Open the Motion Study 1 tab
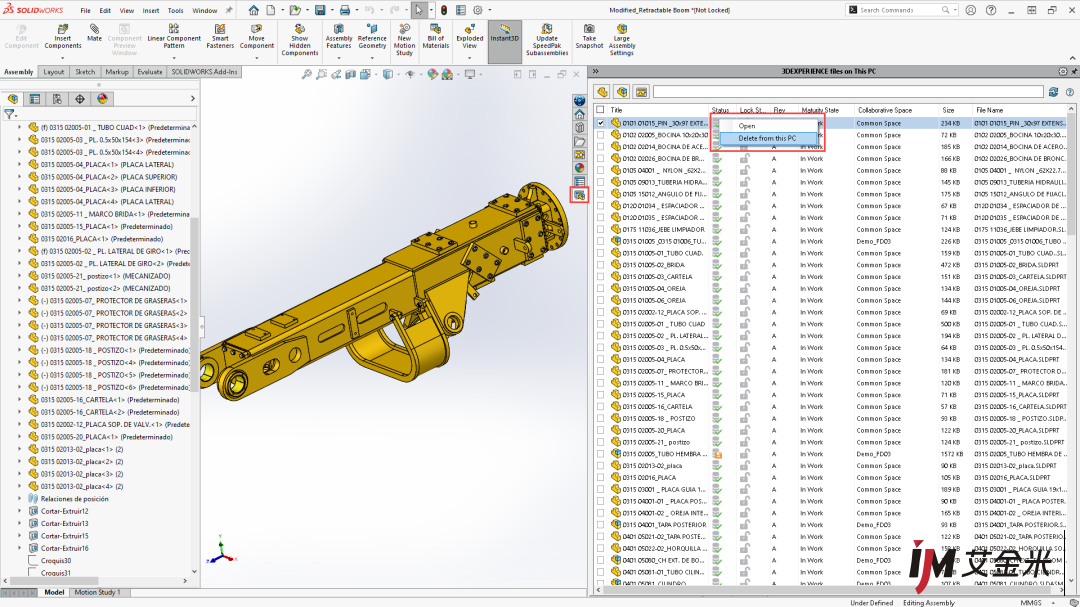1080x607 pixels. (97, 593)
